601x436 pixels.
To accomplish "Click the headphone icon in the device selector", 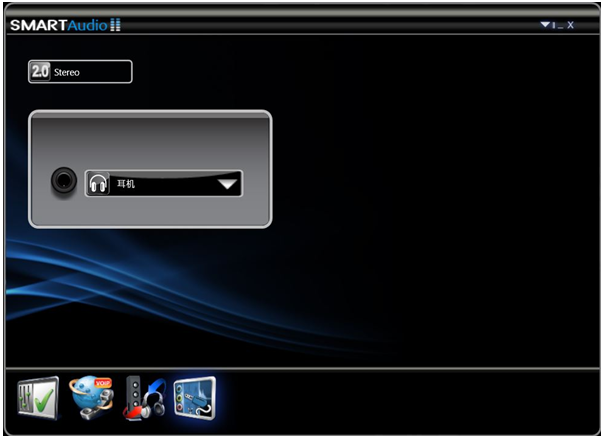I will (x=98, y=184).
